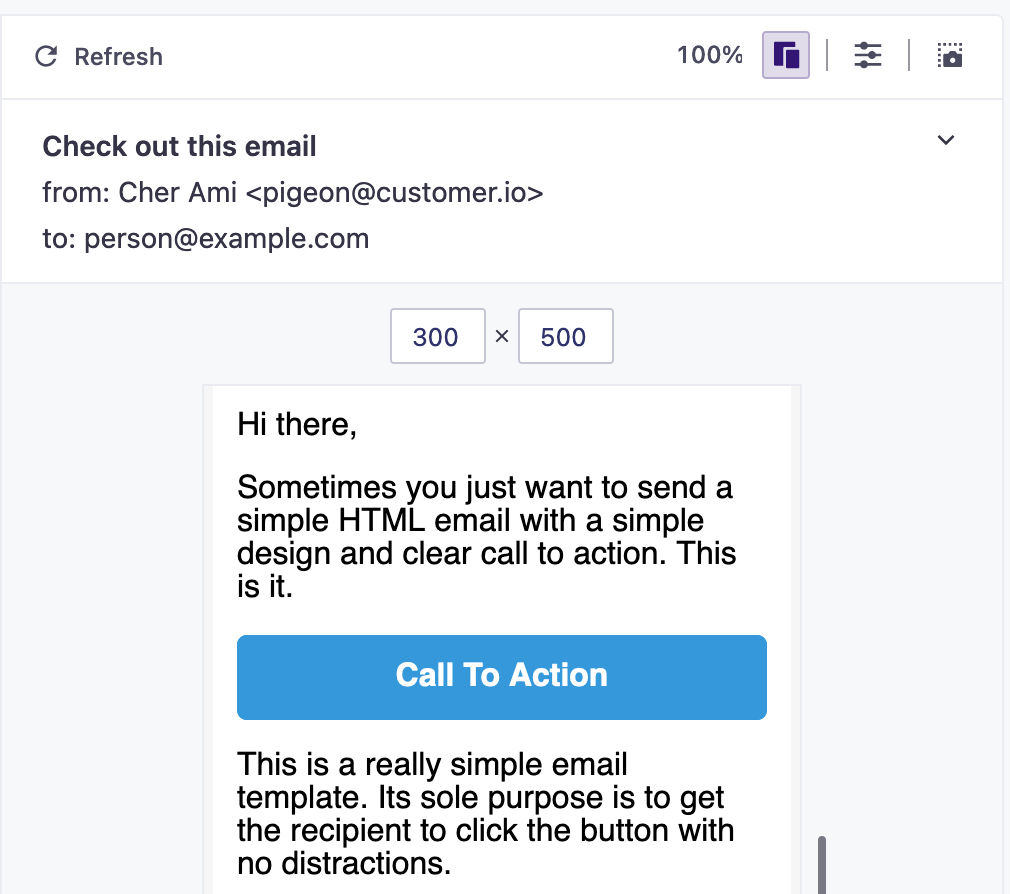Image resolution: width=1010 pixels, height=894 pixels.
Task: Click the viewport height field showing 500
Action: pyautogui.click(x=565, y=337)
